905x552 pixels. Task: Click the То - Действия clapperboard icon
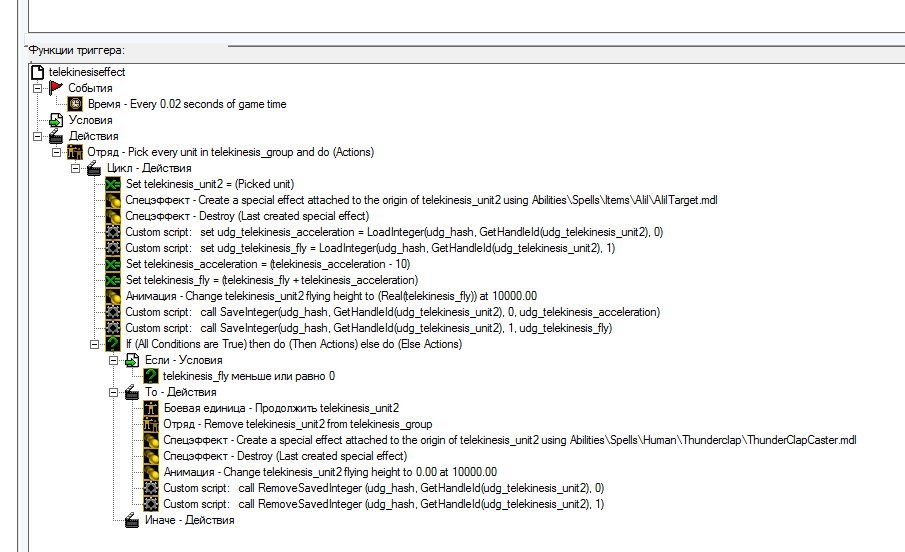(132, 392)
